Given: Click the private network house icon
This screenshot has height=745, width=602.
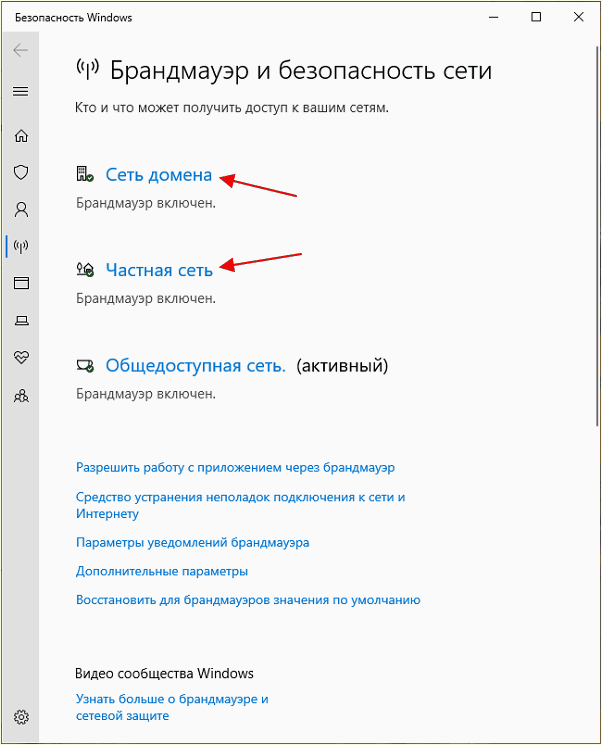Looking at the screenshot, I should 85,269.
